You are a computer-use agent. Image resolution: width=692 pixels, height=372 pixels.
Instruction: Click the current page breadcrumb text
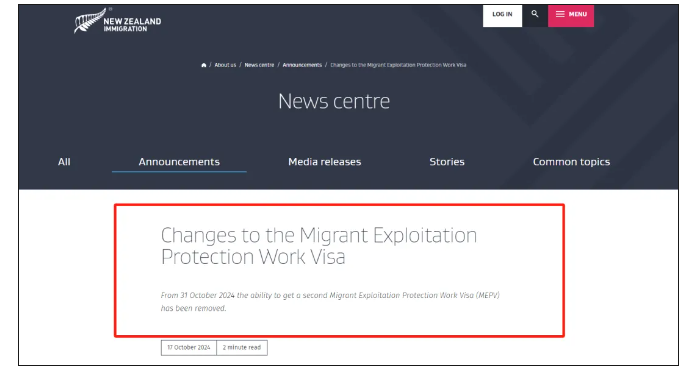pos(398,65)
